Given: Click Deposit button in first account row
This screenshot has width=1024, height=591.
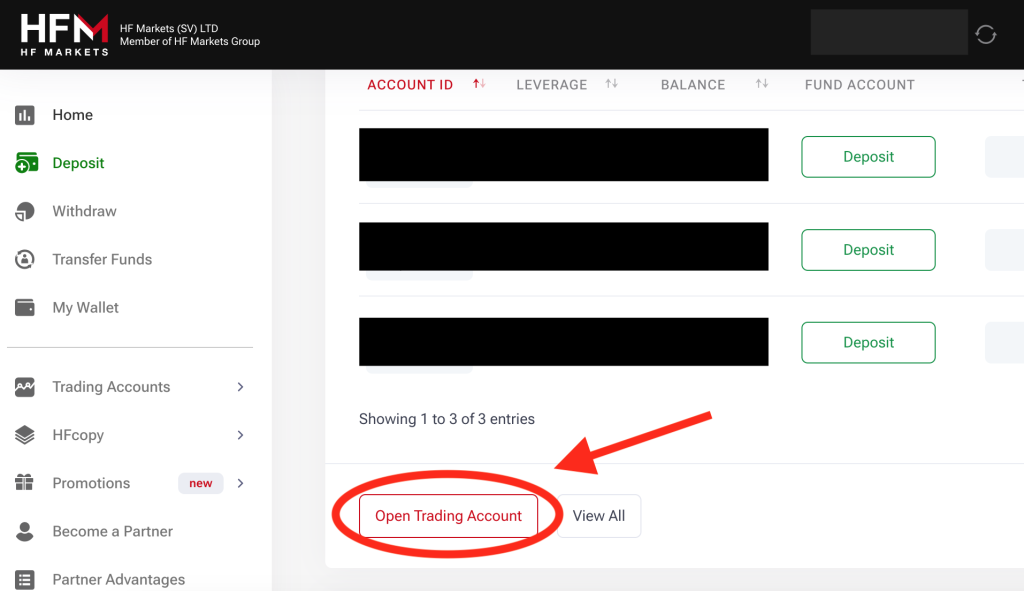Looking at the screenshot, I should point(868,157).
